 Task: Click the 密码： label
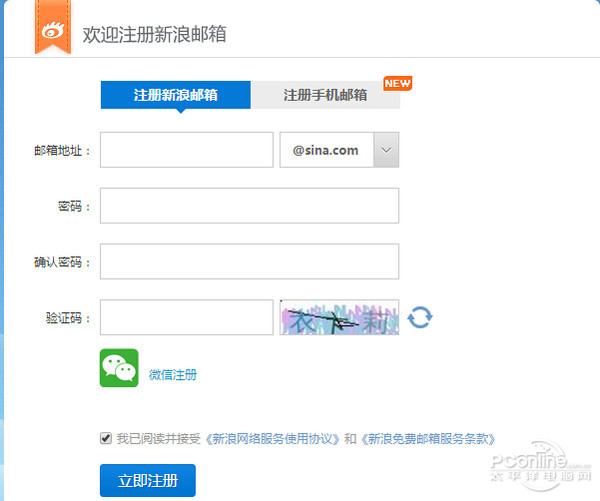[75, 207]
